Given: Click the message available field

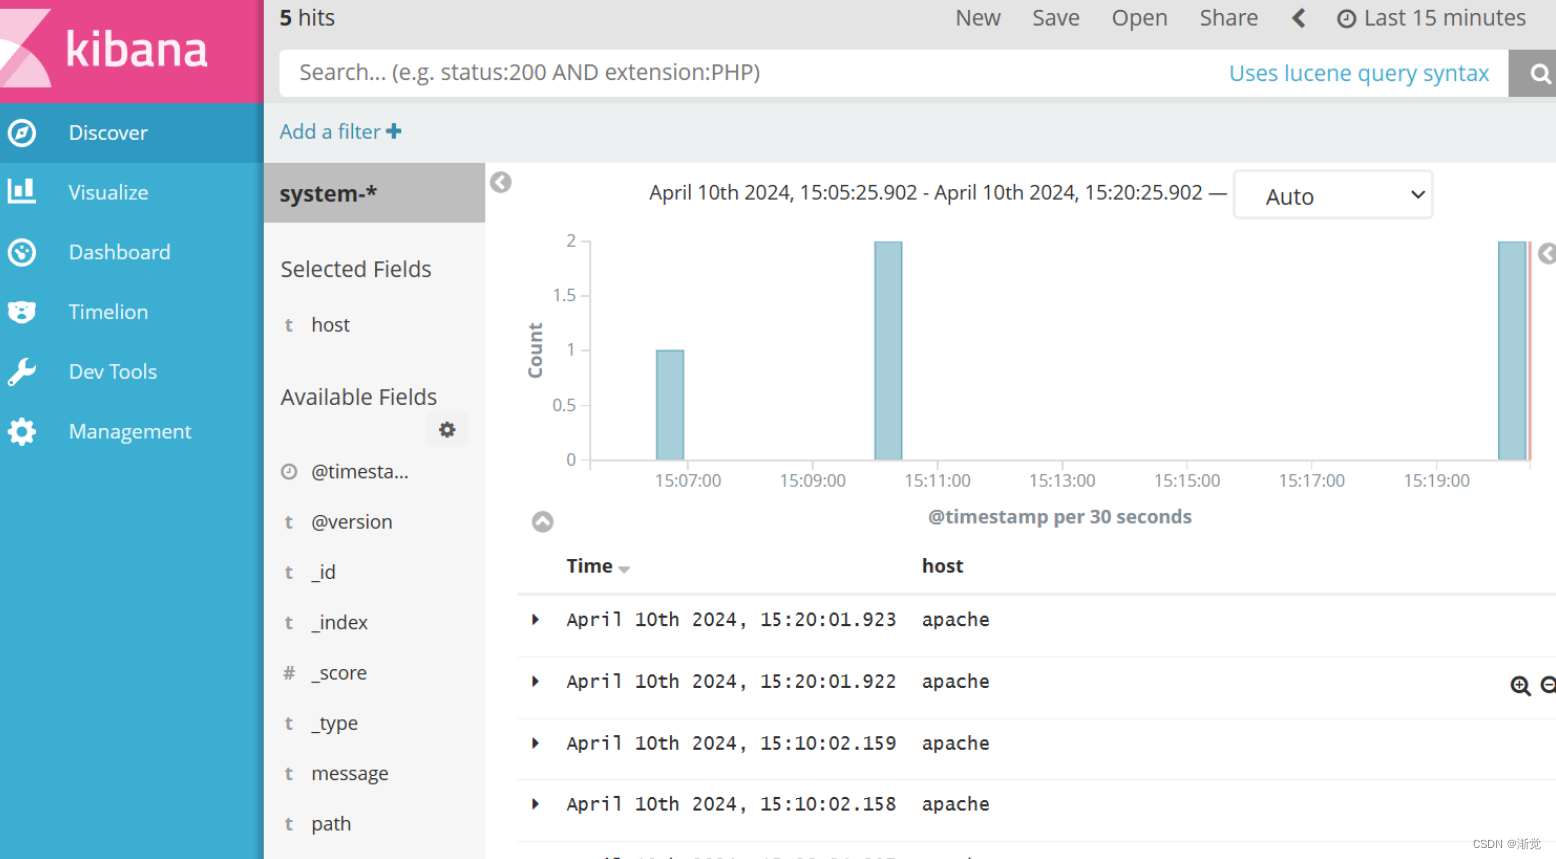Looking at the screenshot, I should 350,773.
